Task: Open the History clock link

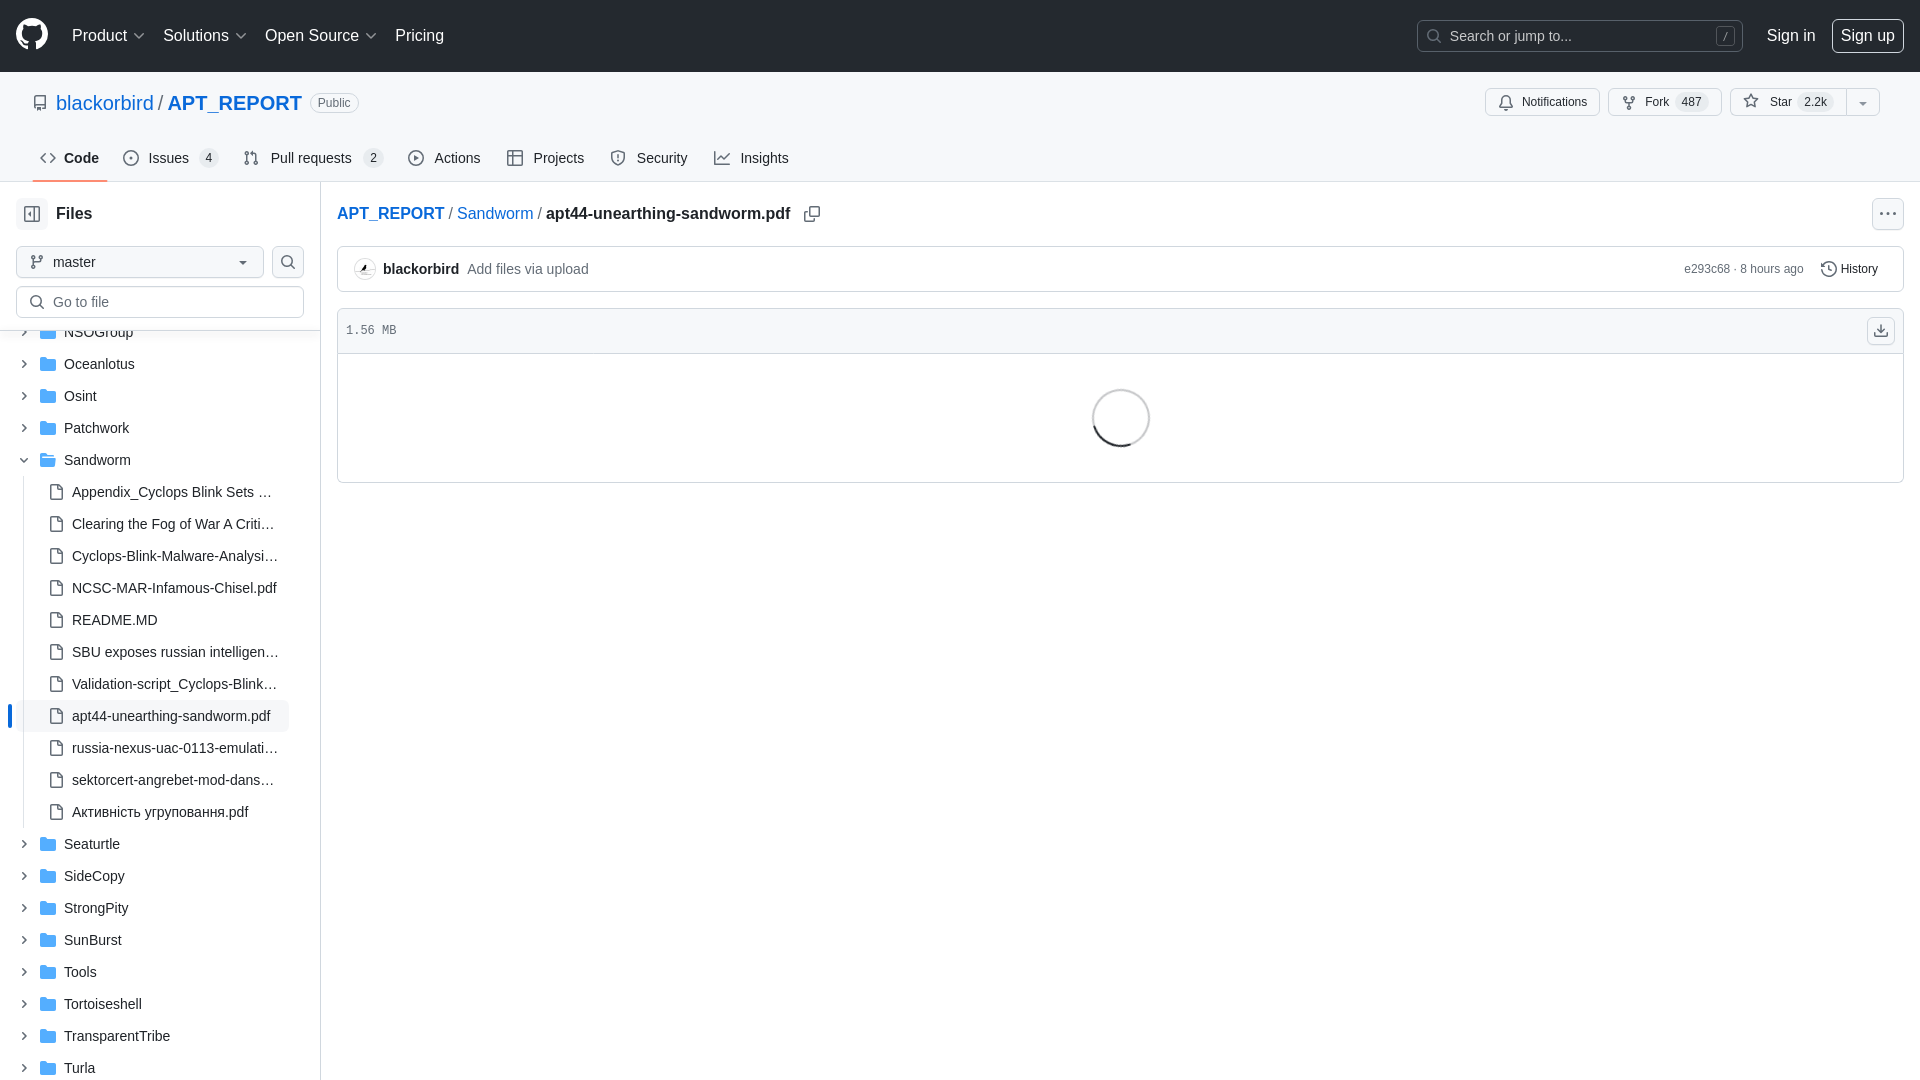Action: coord(1849,269)
